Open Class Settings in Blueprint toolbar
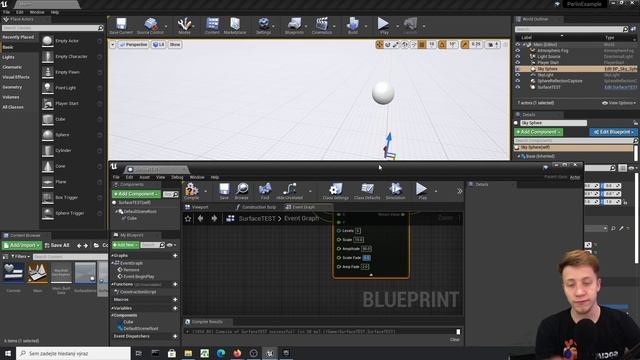 point(336,191)
